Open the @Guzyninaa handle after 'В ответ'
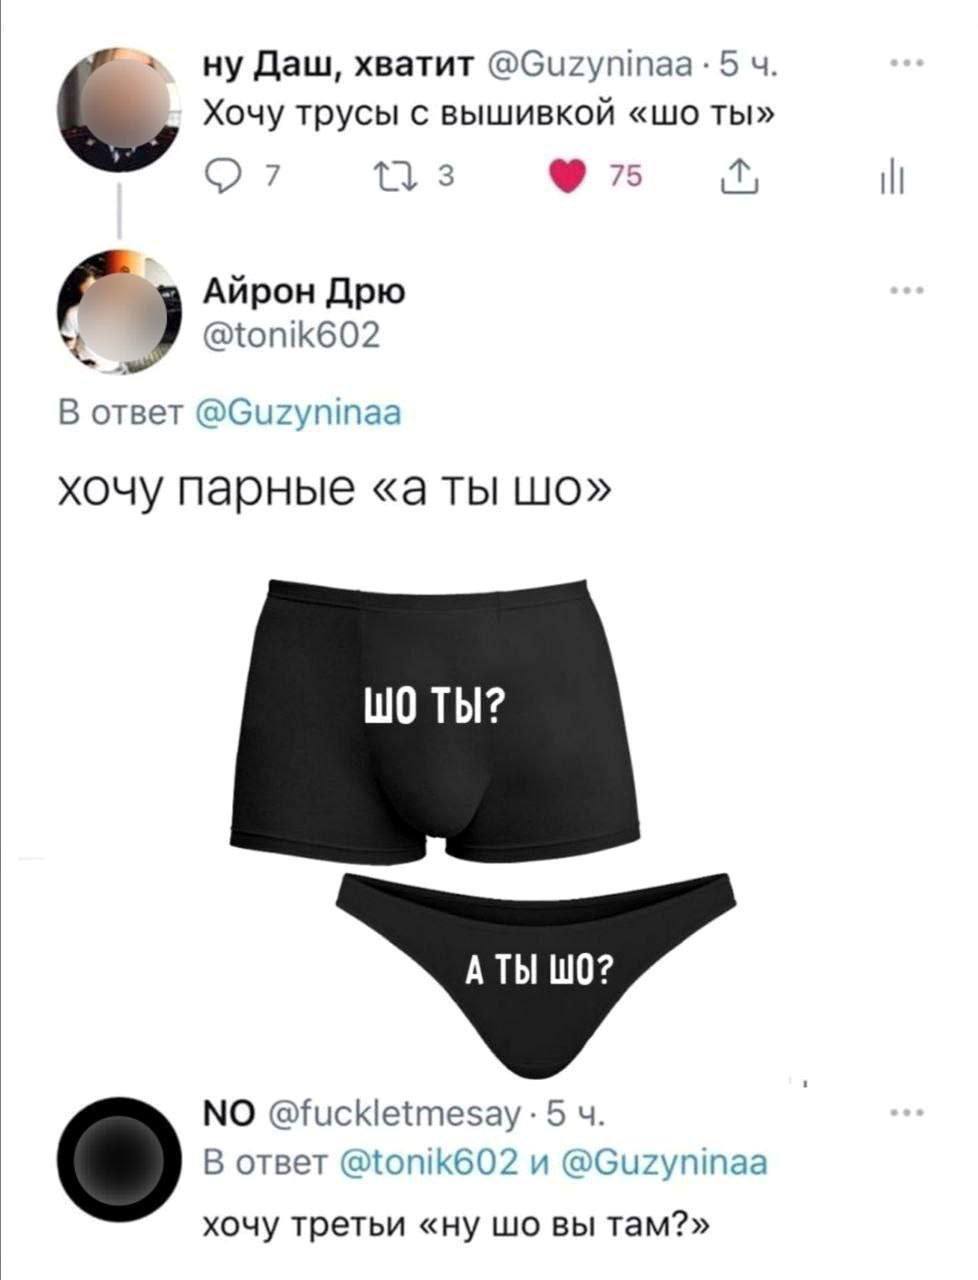Image resolution: width=978 pixels, height=1280 pixels. pyautogui.click(x=297, y=412)
